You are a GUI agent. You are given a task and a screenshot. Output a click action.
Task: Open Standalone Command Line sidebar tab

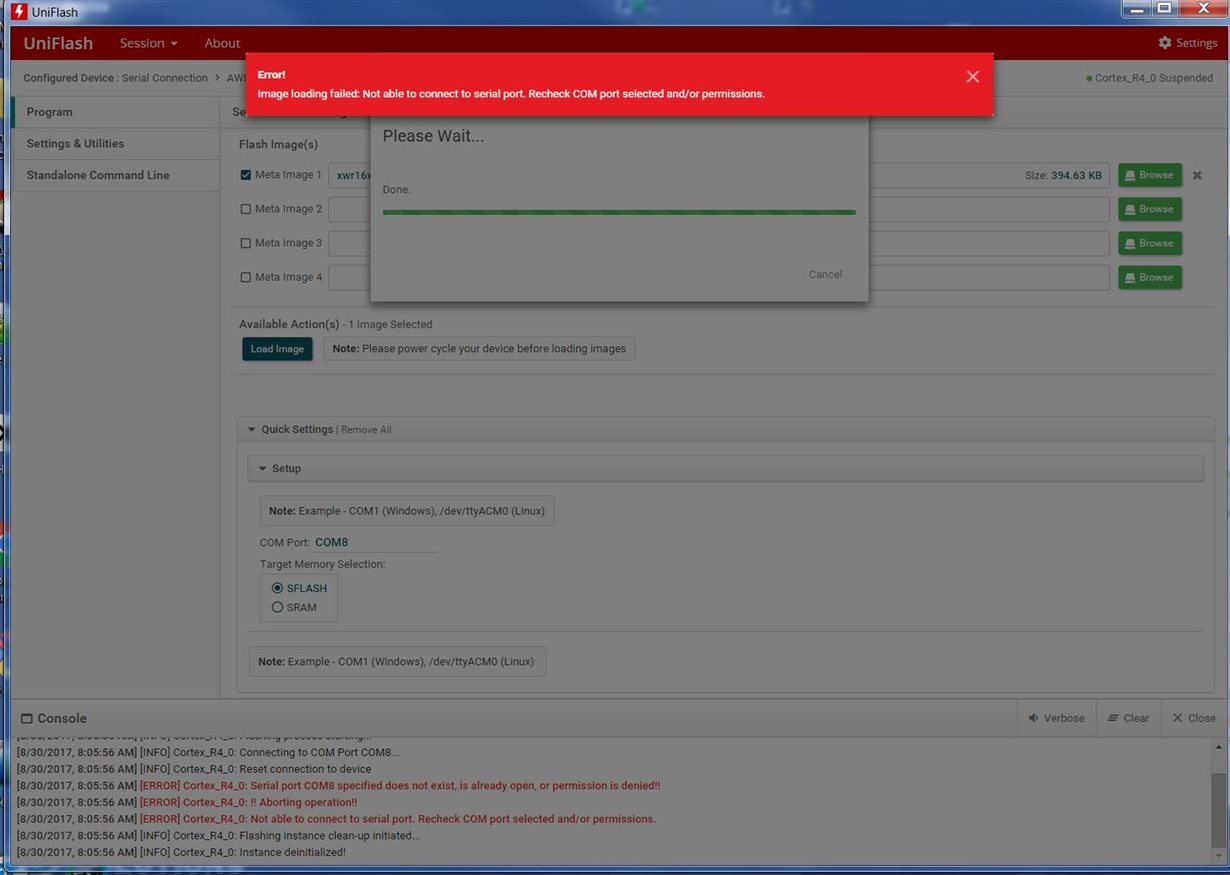(x=116, y=175)
